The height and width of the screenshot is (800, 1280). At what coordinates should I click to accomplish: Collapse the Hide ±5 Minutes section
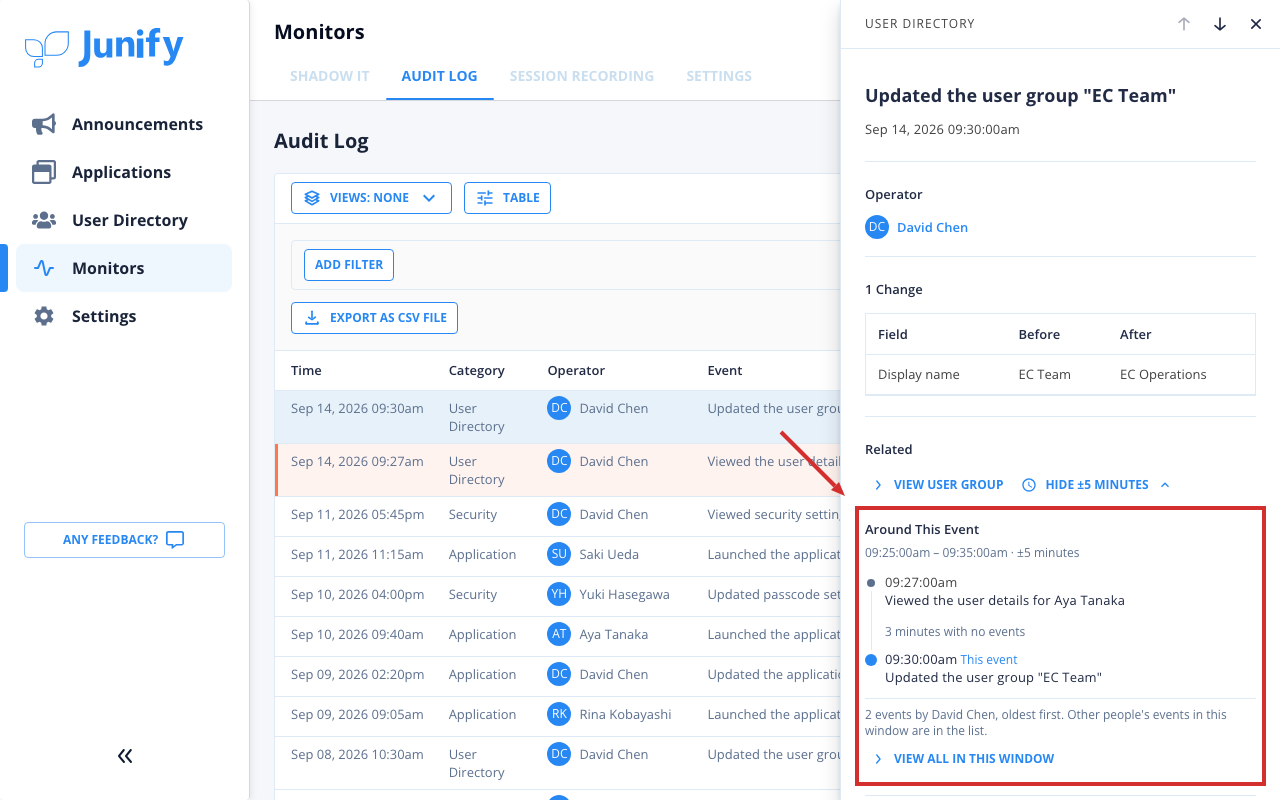pos(1095,485)
